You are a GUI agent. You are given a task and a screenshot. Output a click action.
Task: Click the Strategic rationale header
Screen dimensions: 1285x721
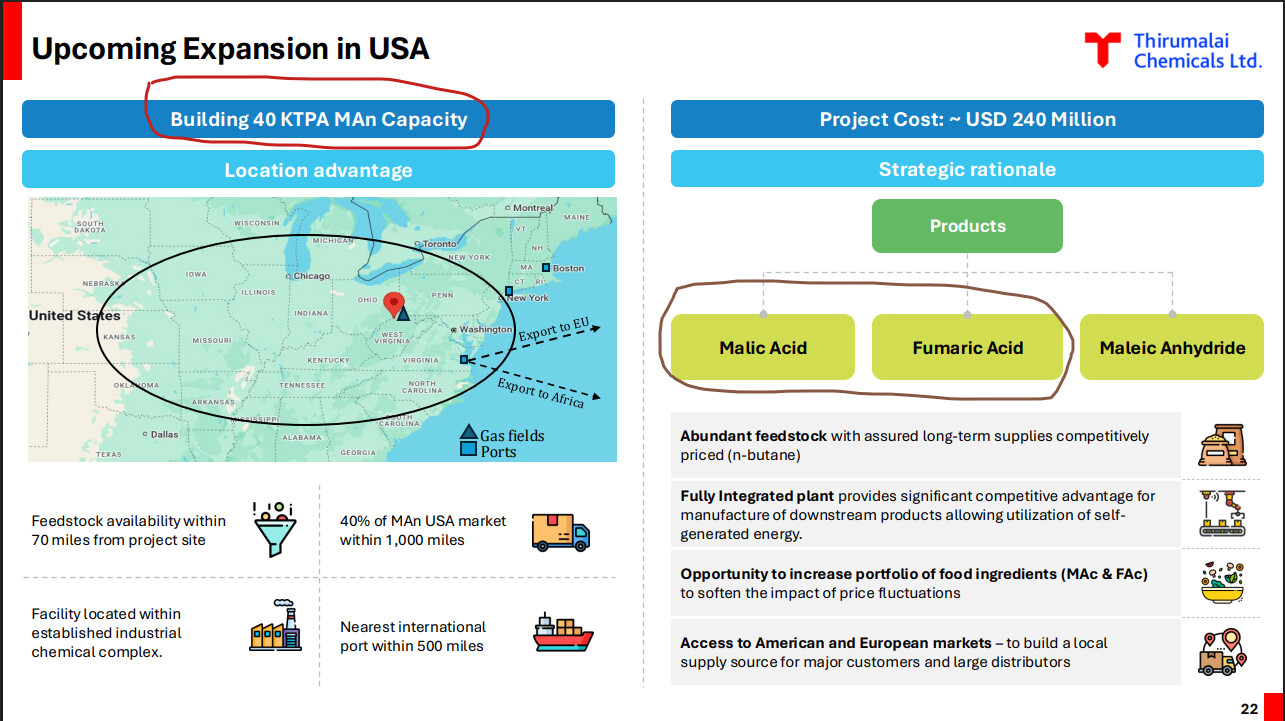coord(967,169)
